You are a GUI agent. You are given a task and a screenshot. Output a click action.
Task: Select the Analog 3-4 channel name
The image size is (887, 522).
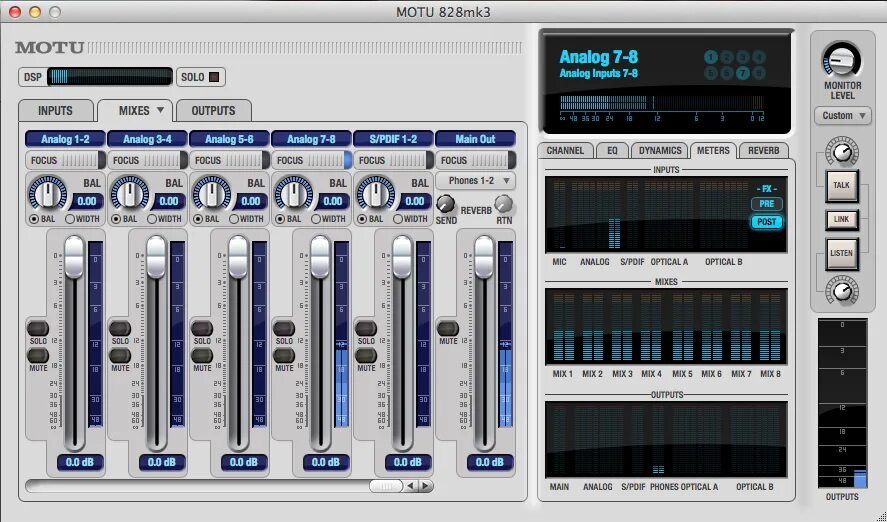coord(147,139)
